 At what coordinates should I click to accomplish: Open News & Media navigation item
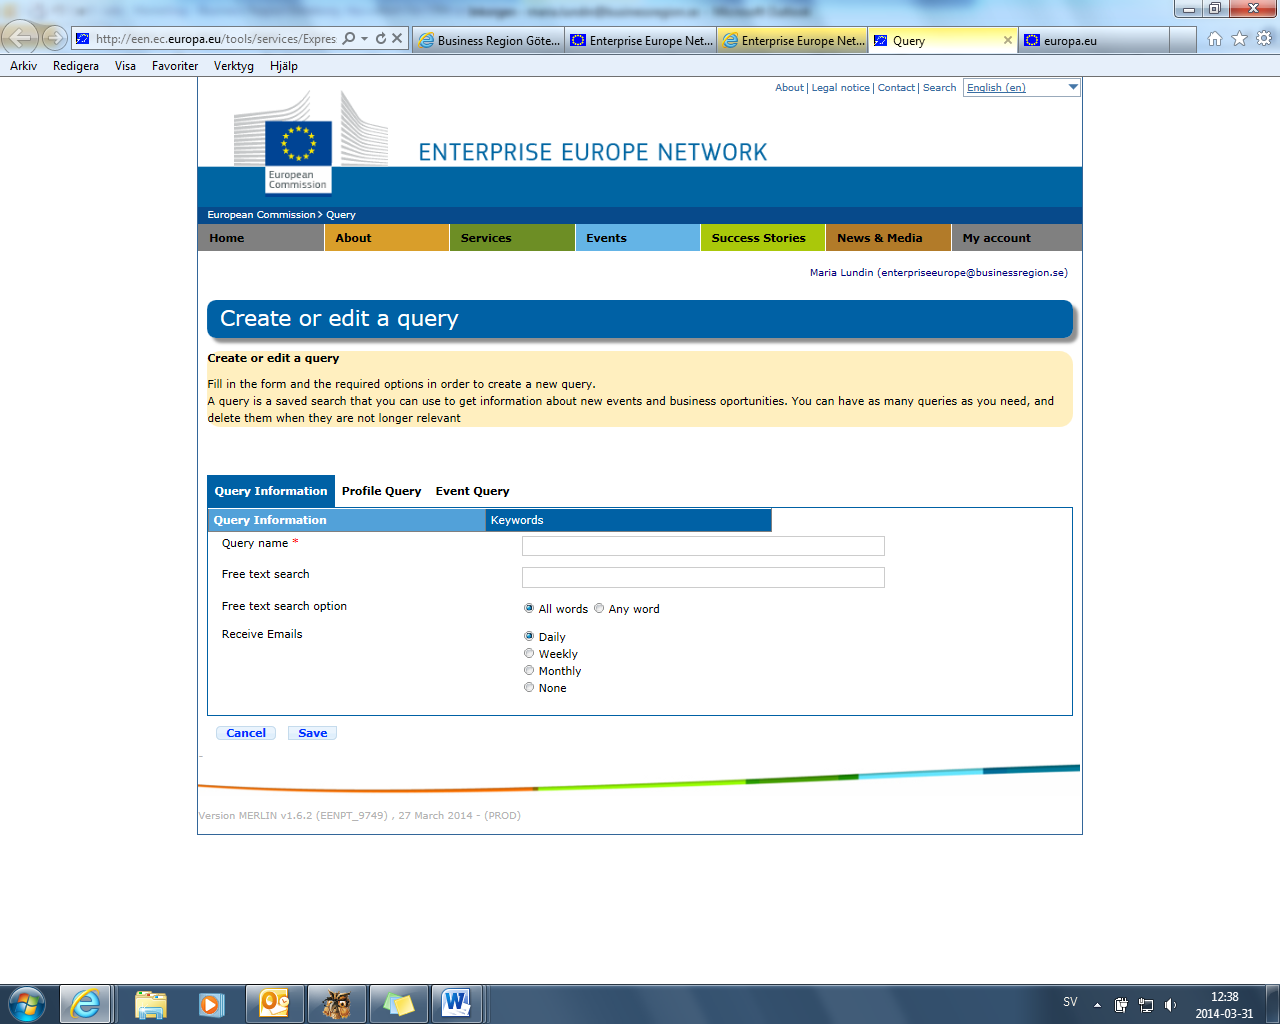888,238
